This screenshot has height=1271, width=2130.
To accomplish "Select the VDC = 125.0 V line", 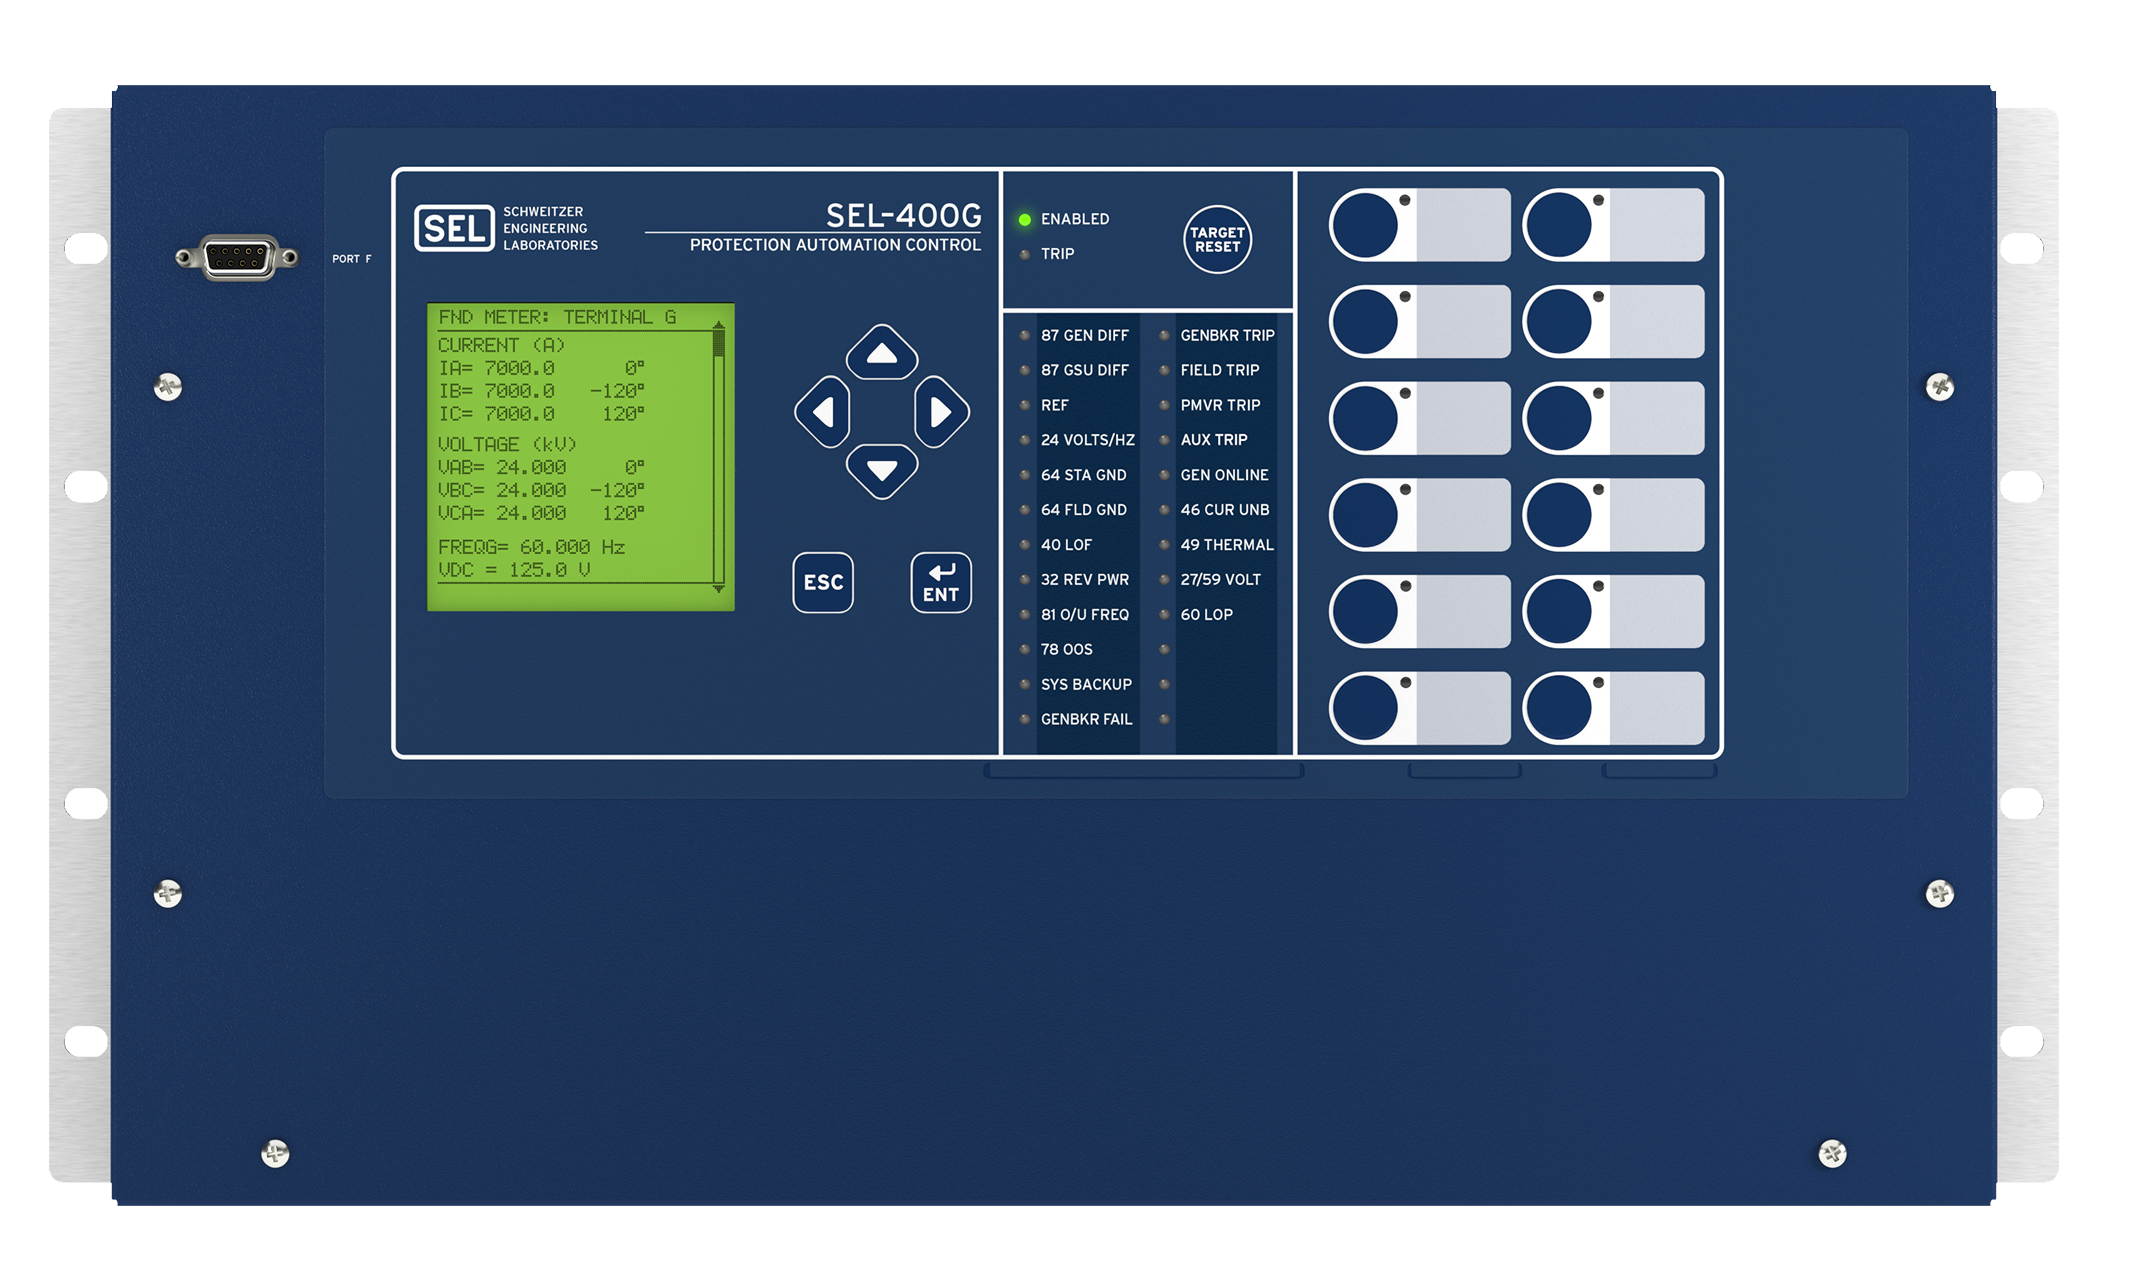I will pyautogui.click(x=514, y=570).
